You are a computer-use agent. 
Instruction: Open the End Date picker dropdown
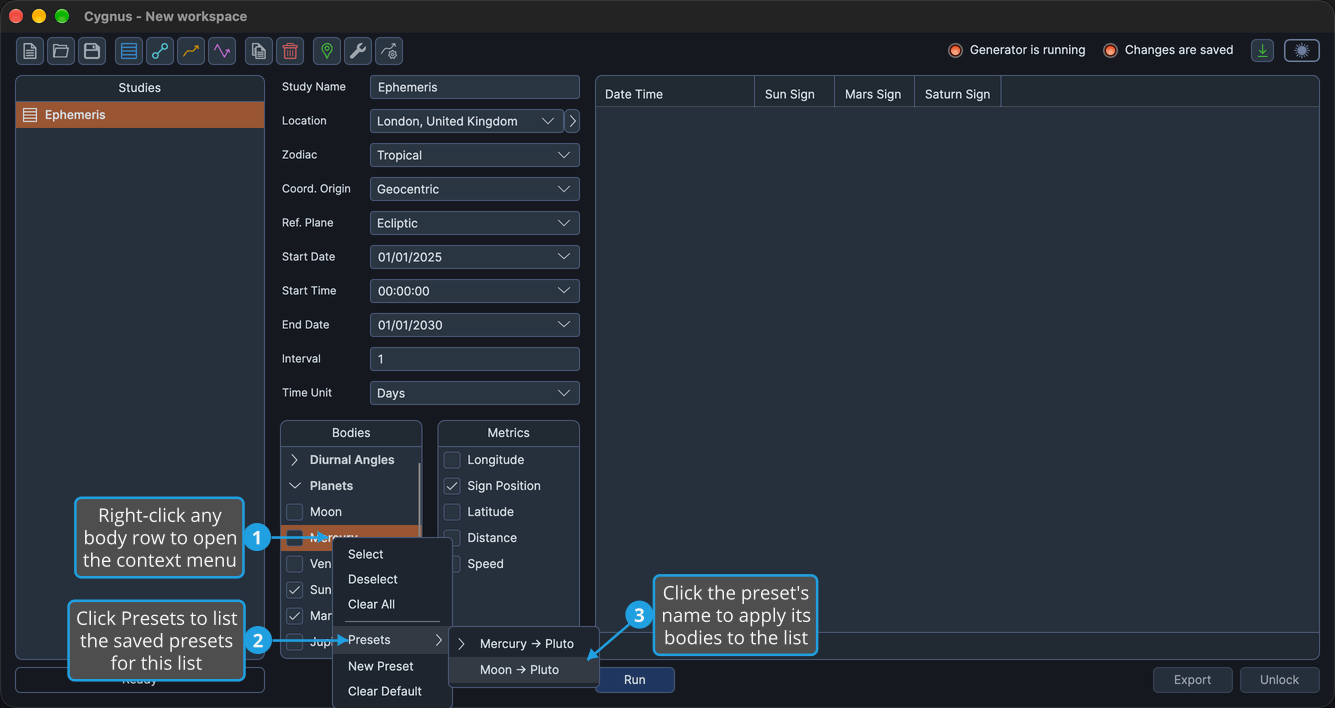pyautogui.click(x=475, y=325)
